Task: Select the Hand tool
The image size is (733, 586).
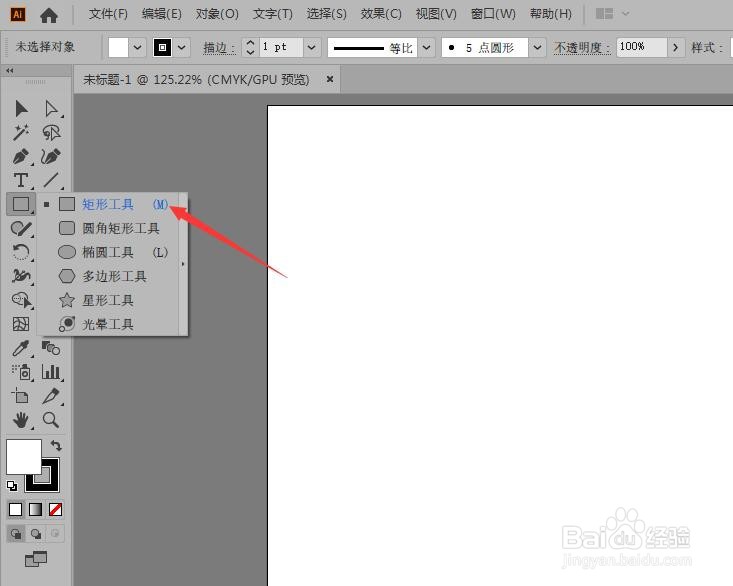Action: 21,421
